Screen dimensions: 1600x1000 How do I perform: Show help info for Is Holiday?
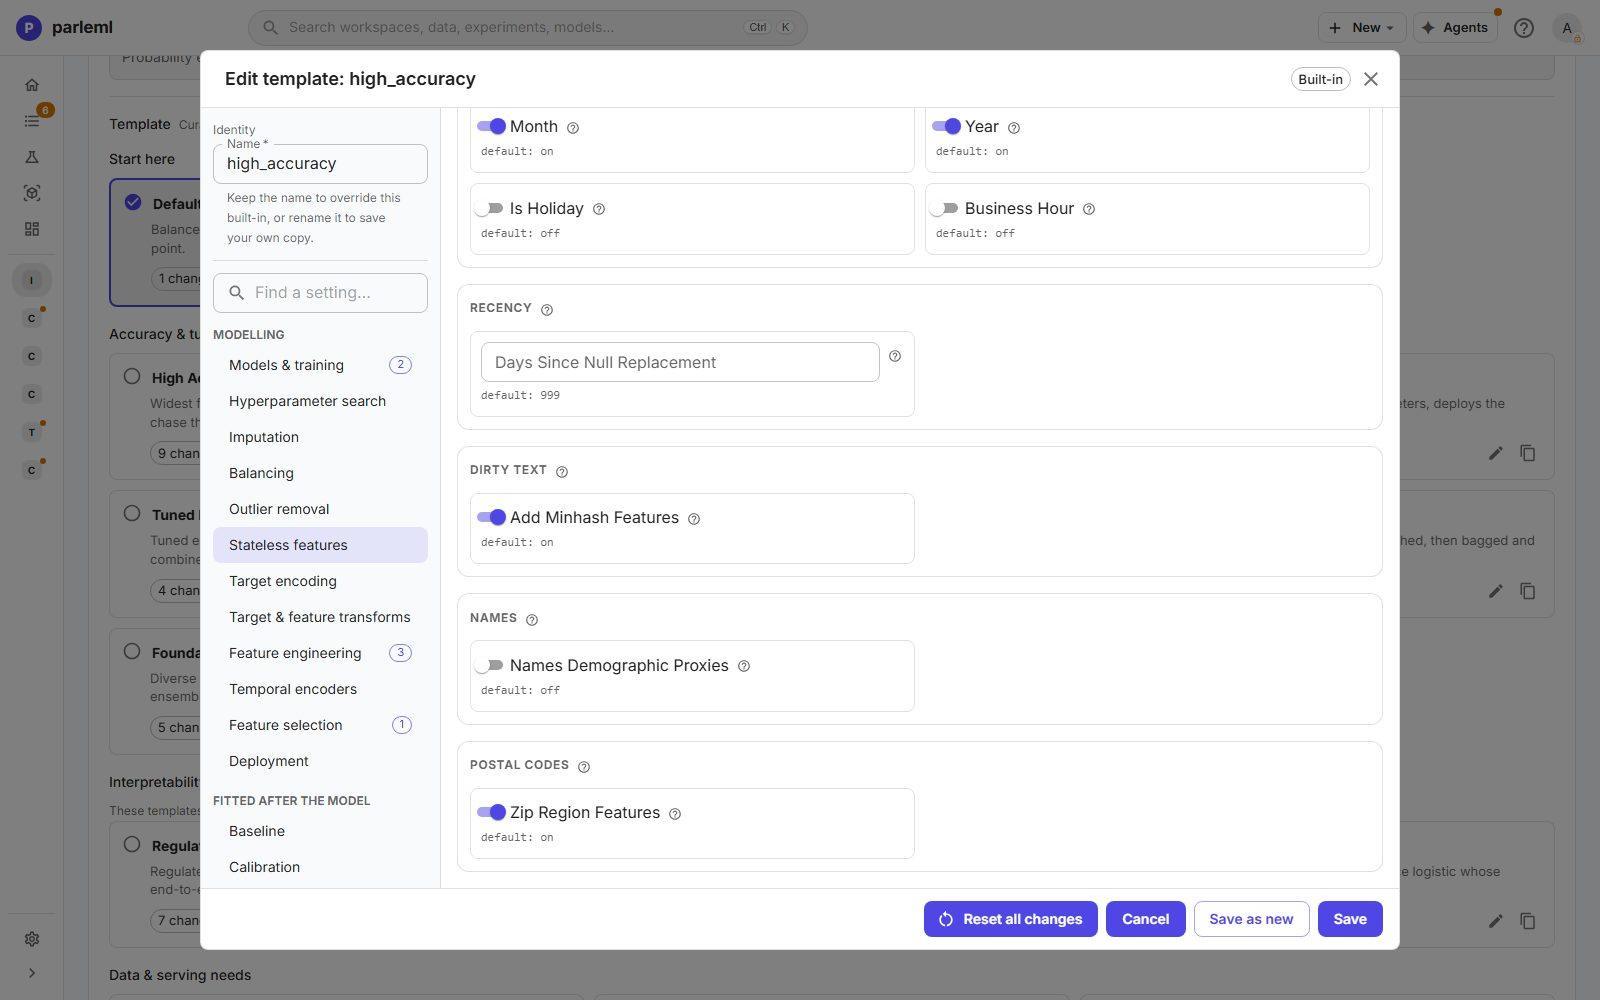(599, 209)
